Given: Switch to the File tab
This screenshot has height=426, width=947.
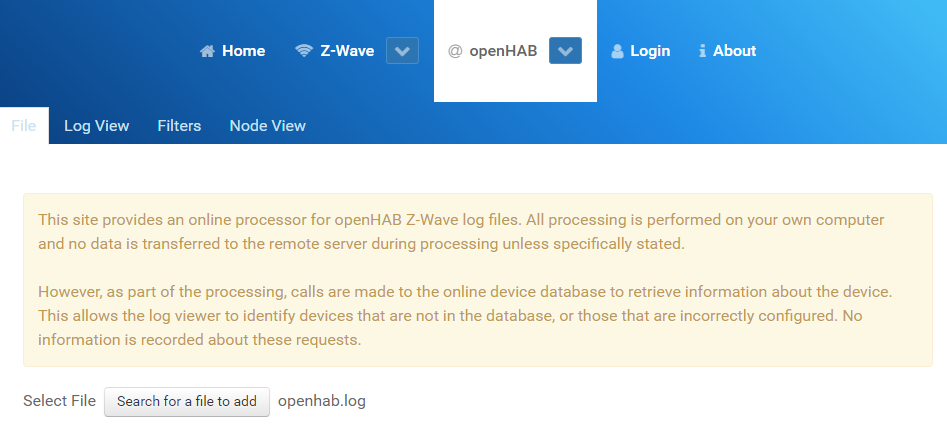Looking at the screenshot, I should 24,126.
